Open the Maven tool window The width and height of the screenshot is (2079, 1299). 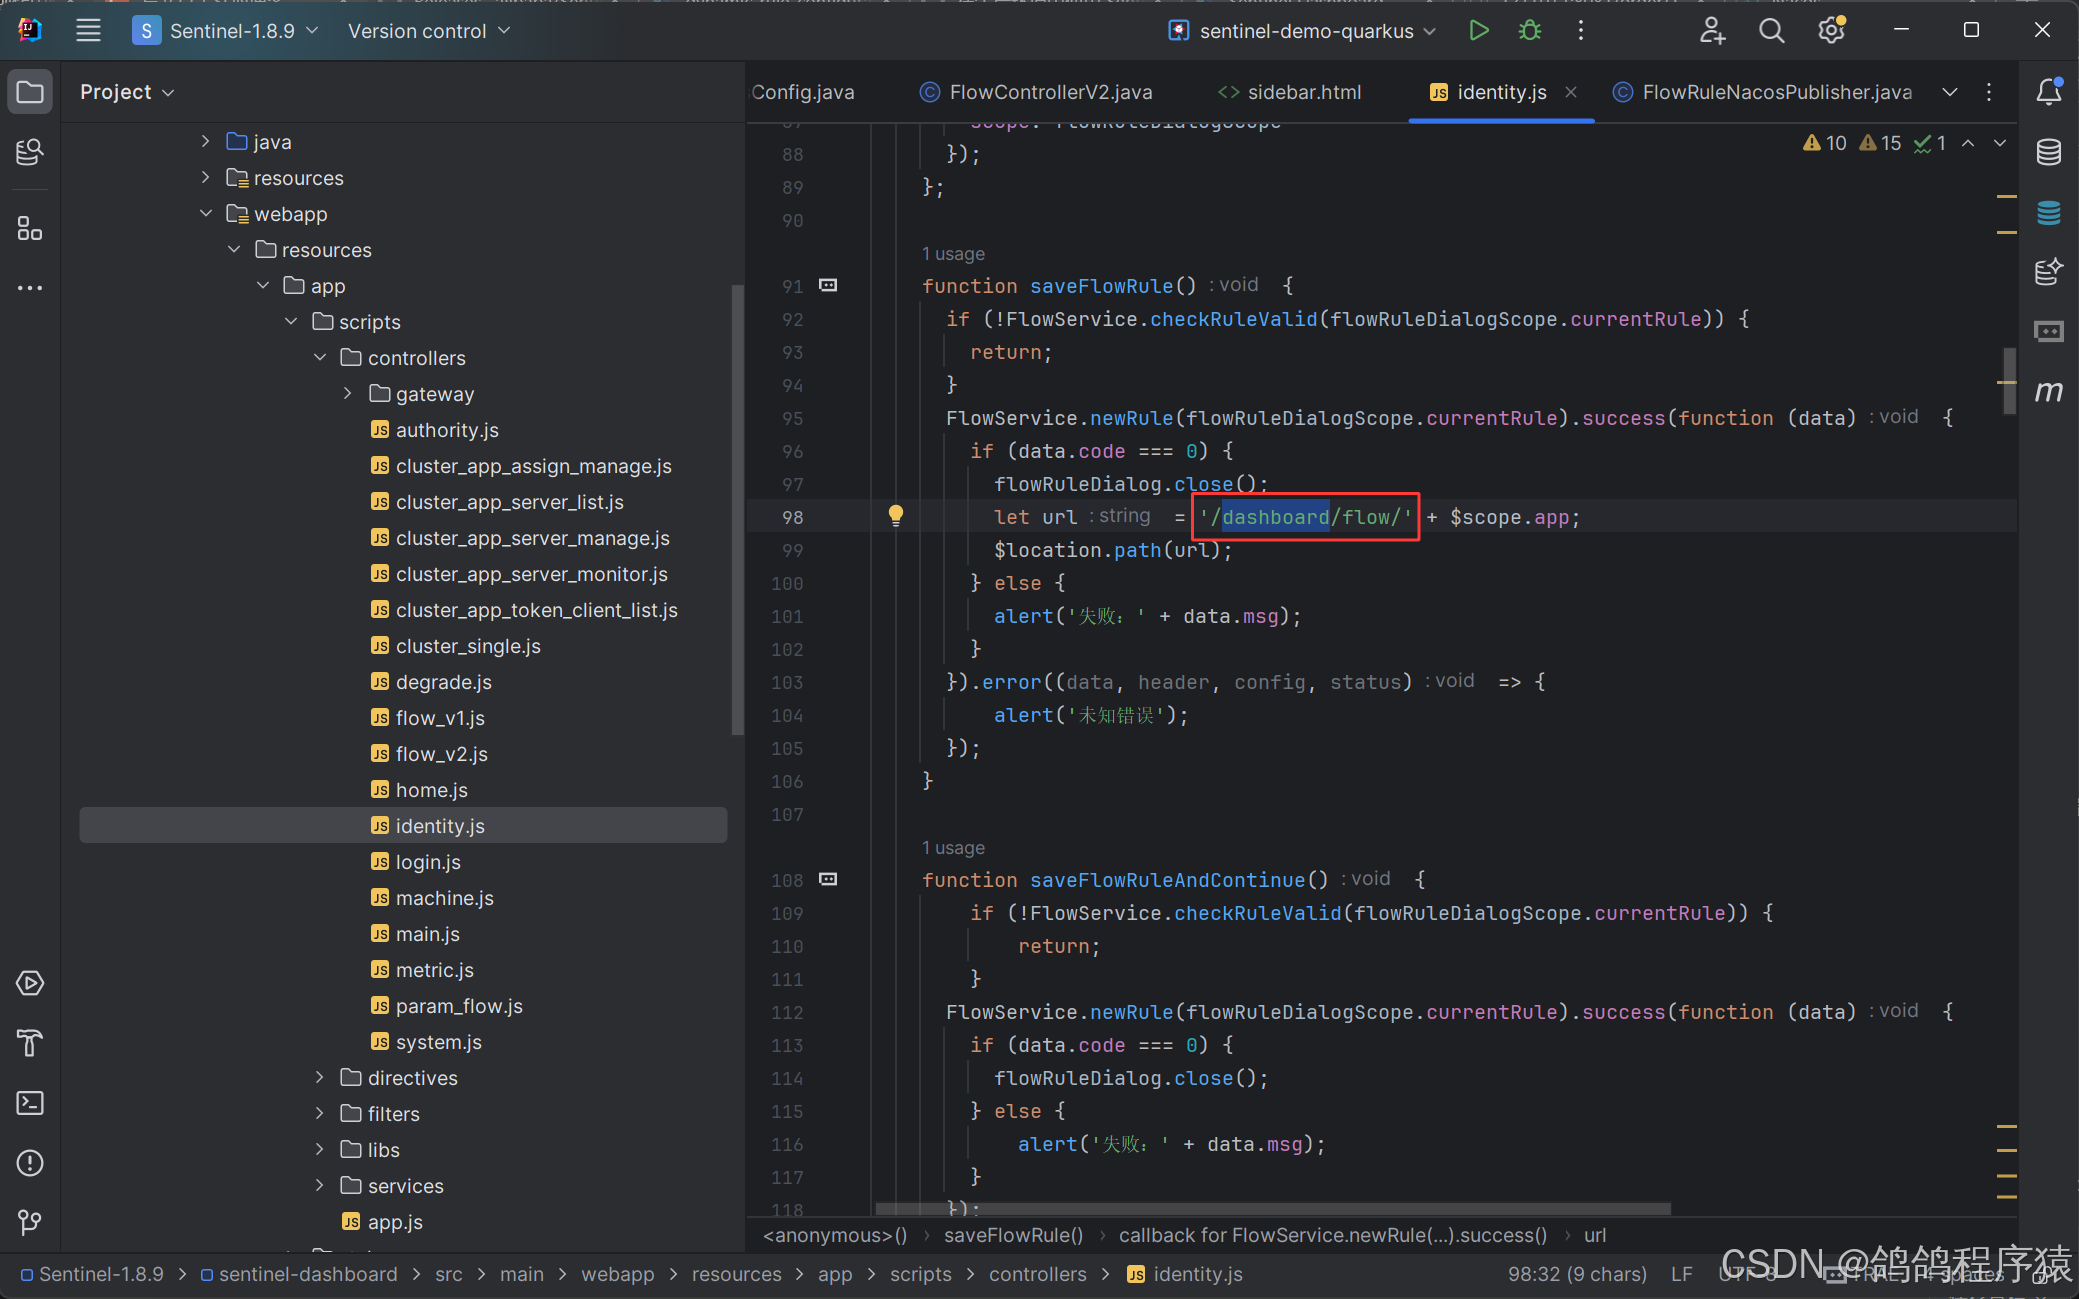[x=2048, y=391]
